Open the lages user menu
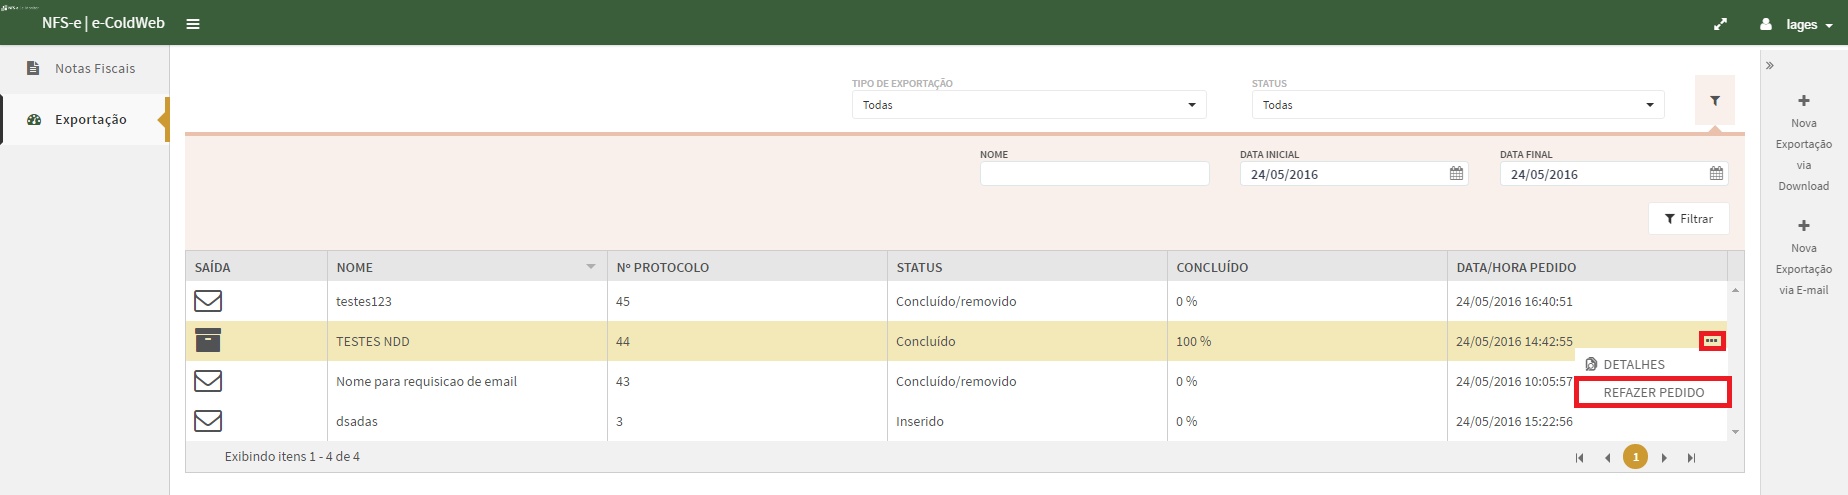The image size is (1848, 495). pos(1796,24)
